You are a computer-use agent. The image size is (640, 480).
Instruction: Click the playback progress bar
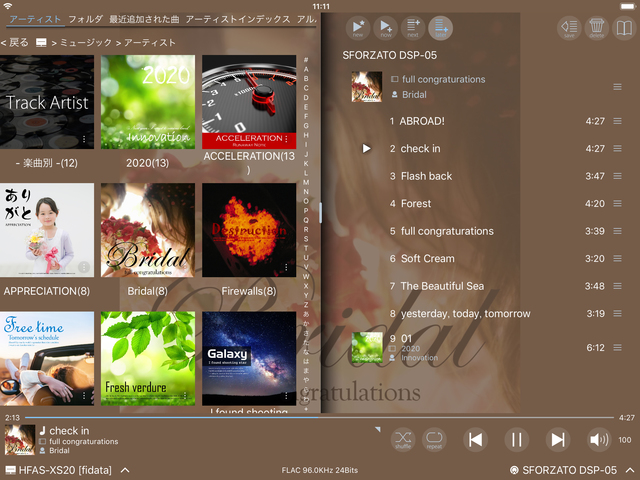[320, 417]
